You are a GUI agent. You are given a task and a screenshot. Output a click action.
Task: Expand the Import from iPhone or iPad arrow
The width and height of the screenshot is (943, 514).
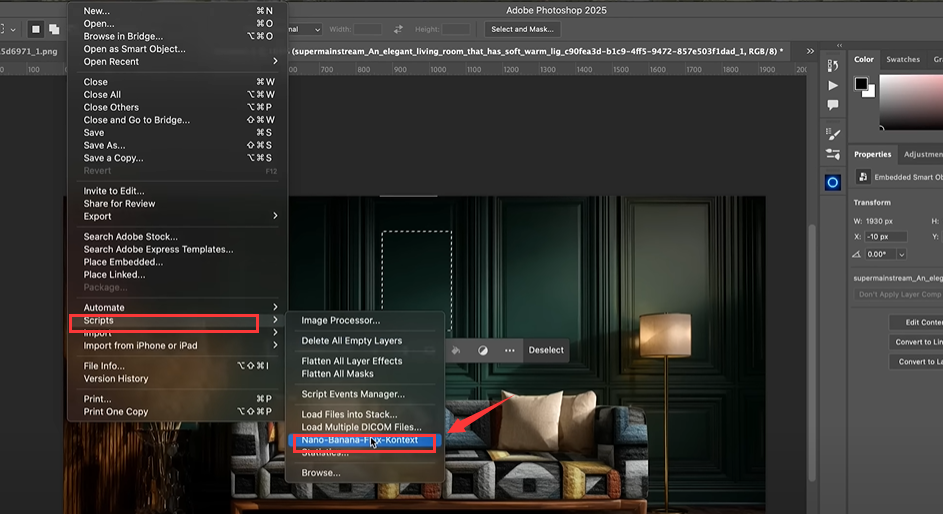coord(275,345)
